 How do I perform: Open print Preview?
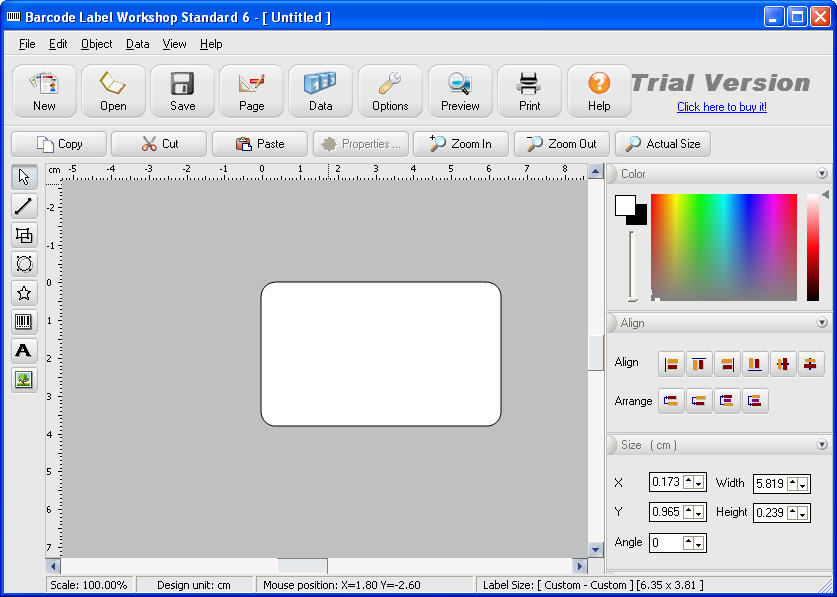(459, 90)
